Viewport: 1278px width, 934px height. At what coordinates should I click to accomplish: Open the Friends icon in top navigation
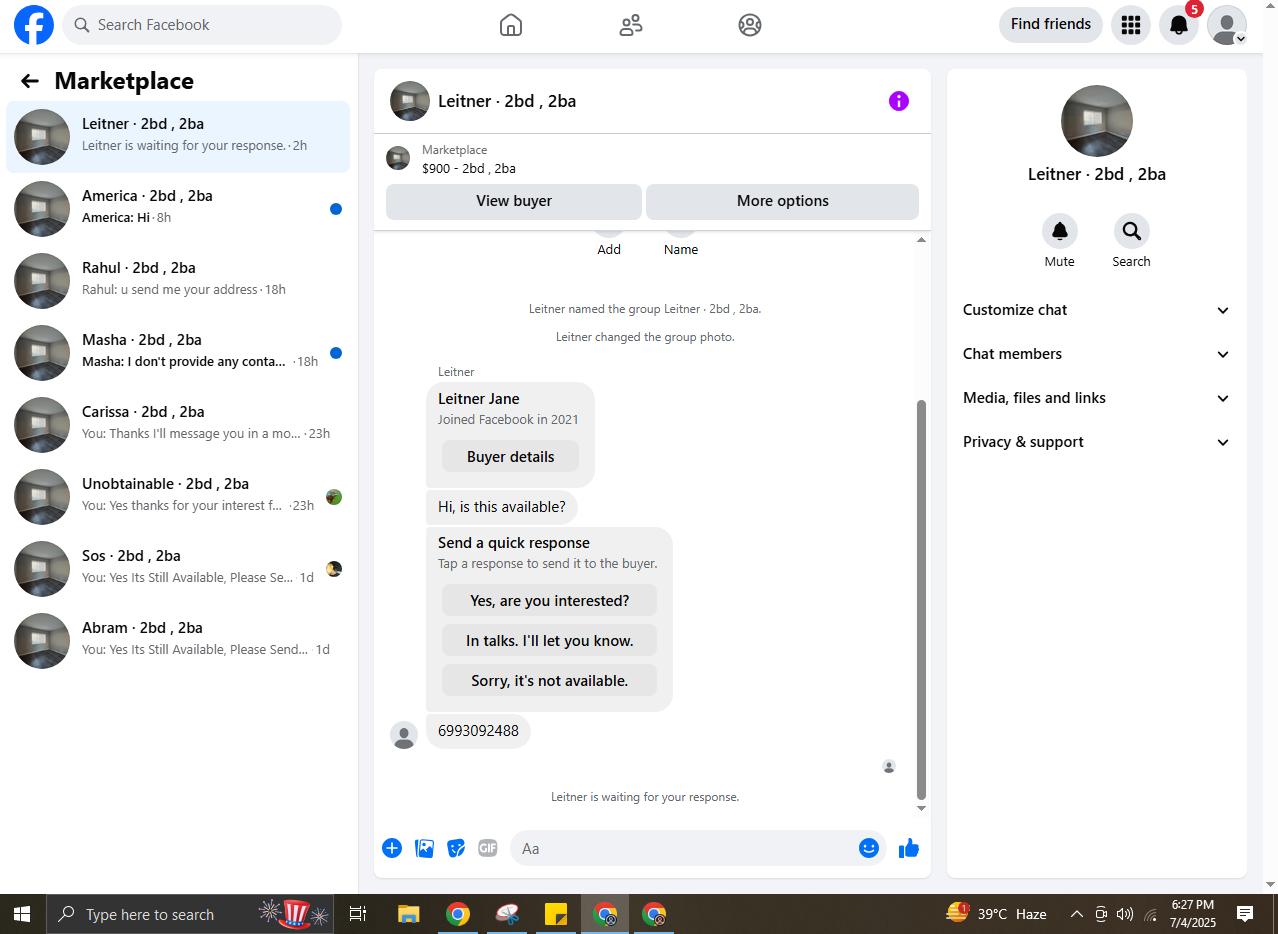click(x=631, y=25)
